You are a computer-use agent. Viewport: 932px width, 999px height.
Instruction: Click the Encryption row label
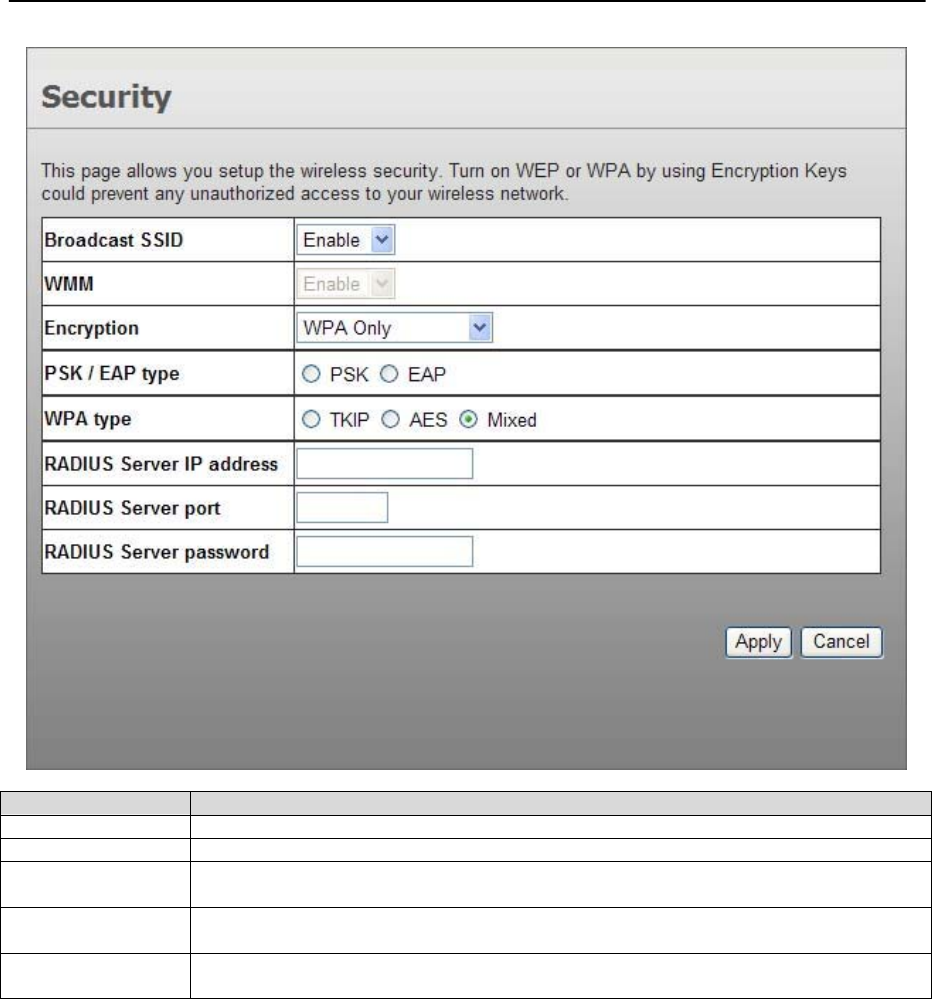[x=93, y=329]
